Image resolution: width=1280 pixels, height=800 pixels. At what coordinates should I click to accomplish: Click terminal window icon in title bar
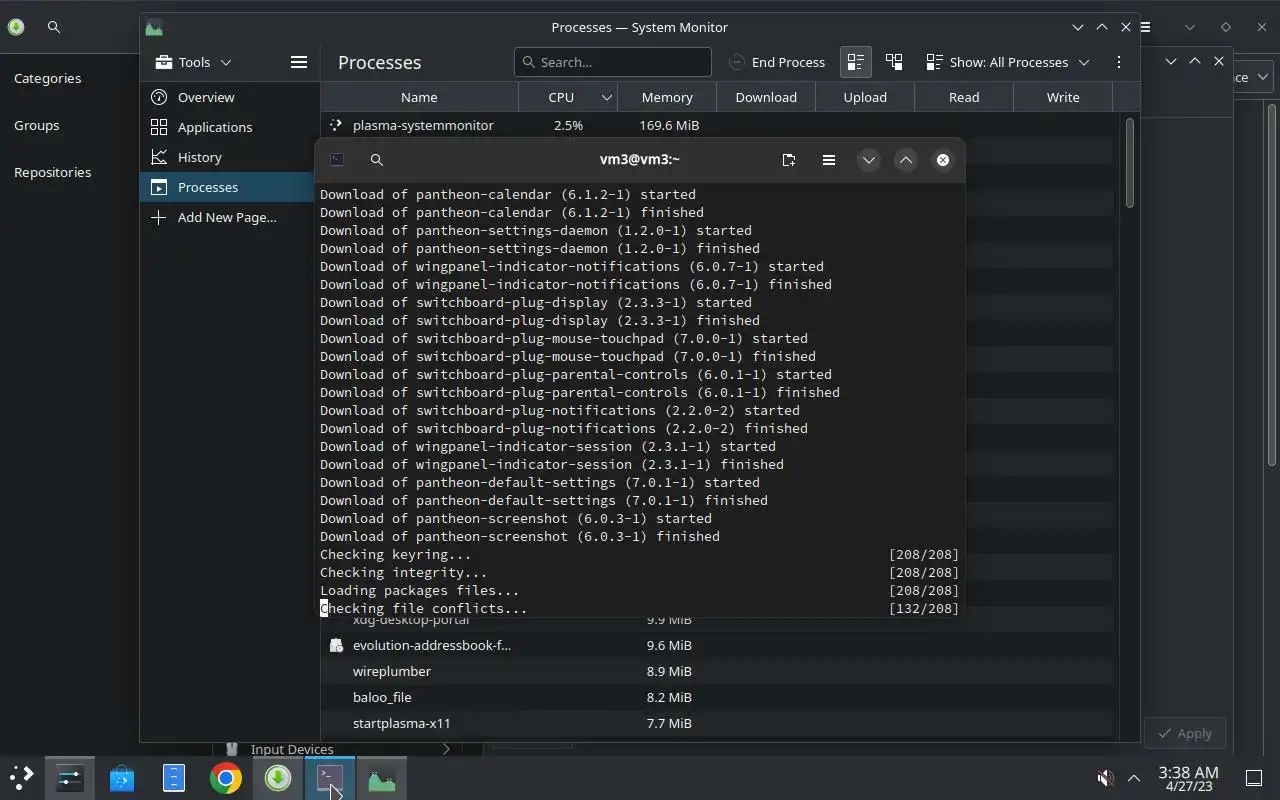pyautogui.click(x=337, y=160)
